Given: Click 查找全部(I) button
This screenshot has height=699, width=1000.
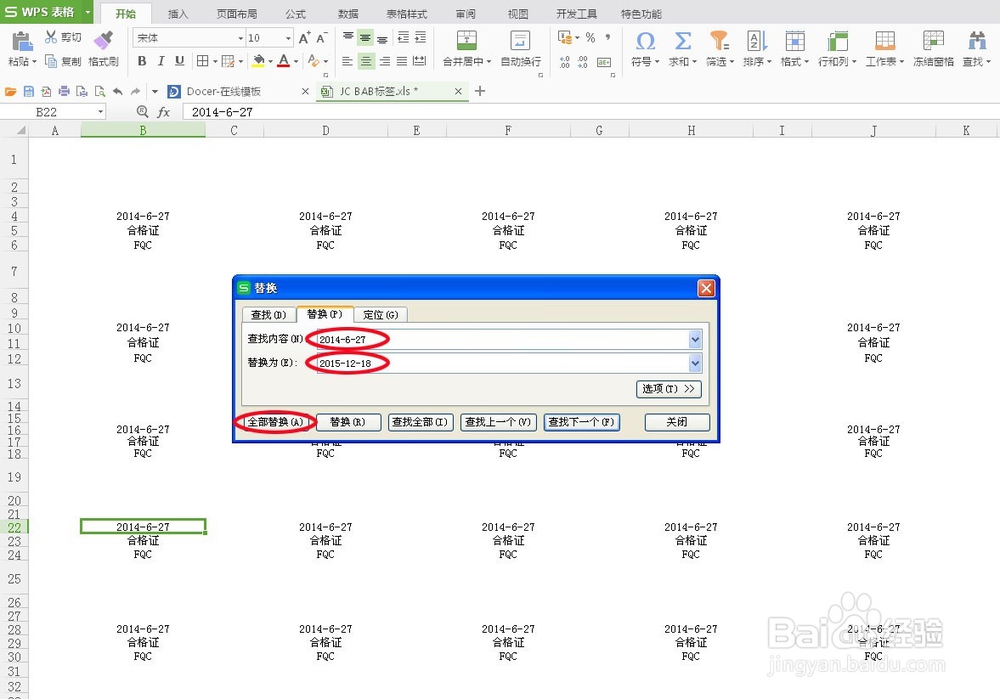Looking at the screenshot, I should (x=420, y=422).
